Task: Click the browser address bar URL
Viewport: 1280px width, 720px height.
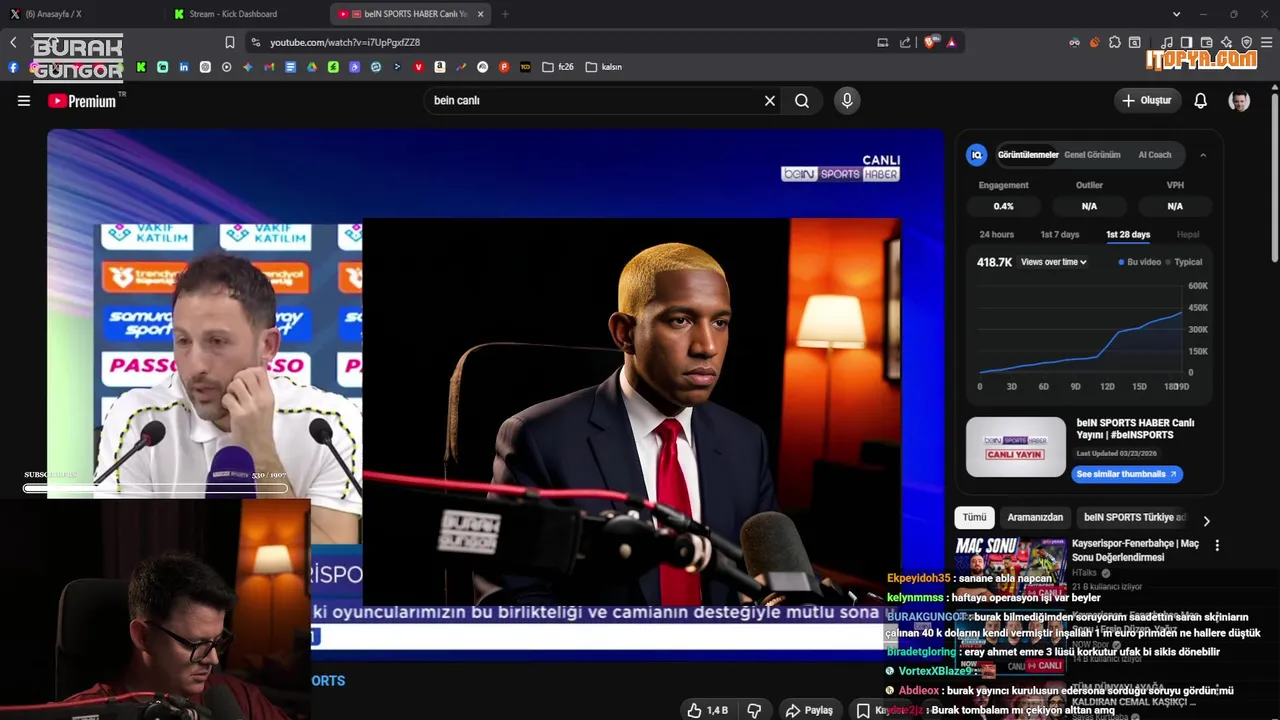Action: pos(345,42)
